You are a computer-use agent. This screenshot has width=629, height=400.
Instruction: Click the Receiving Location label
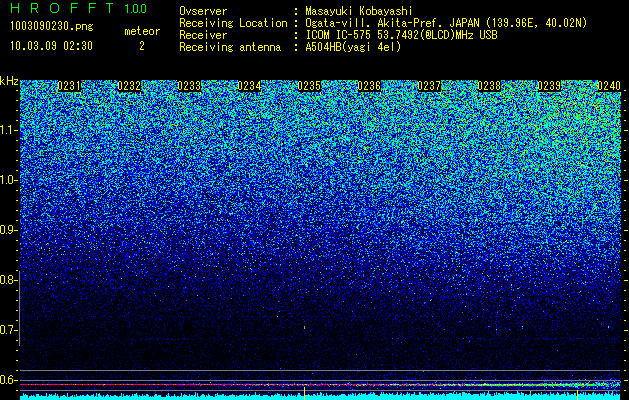(x=233, y=23)
